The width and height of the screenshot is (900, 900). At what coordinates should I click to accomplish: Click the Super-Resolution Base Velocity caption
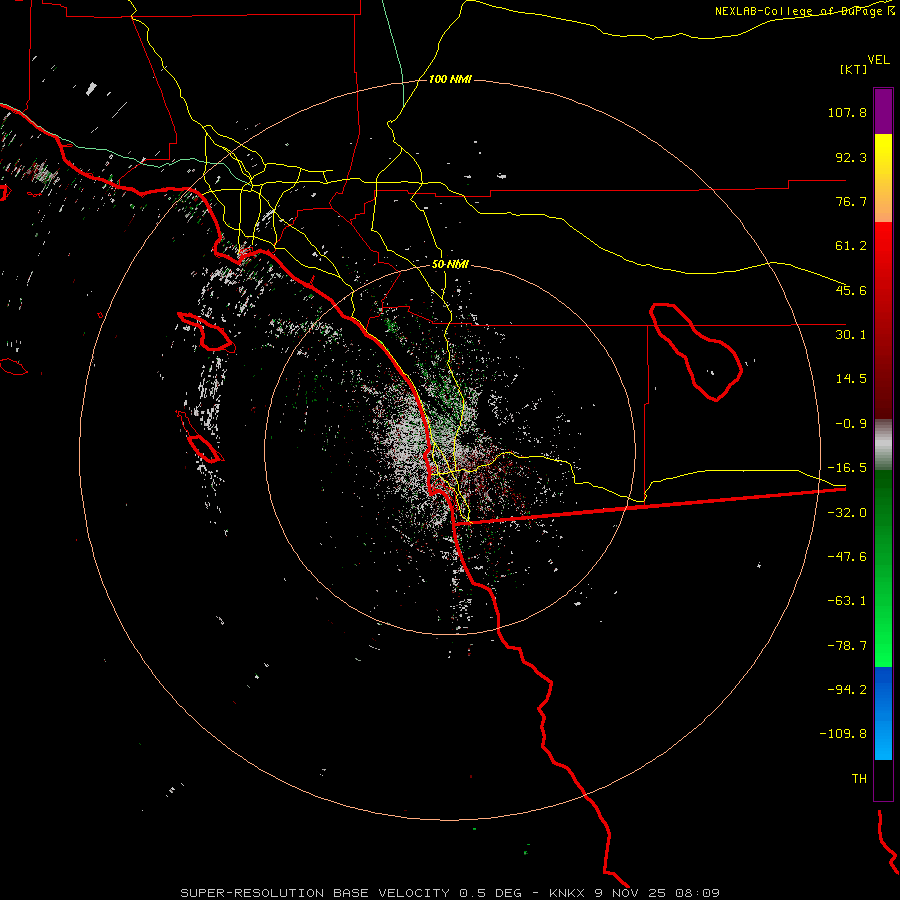(x=450, y=893)
